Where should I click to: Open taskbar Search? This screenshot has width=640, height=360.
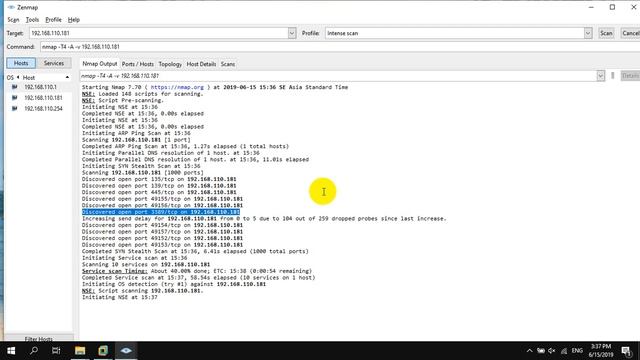[34, 351]
